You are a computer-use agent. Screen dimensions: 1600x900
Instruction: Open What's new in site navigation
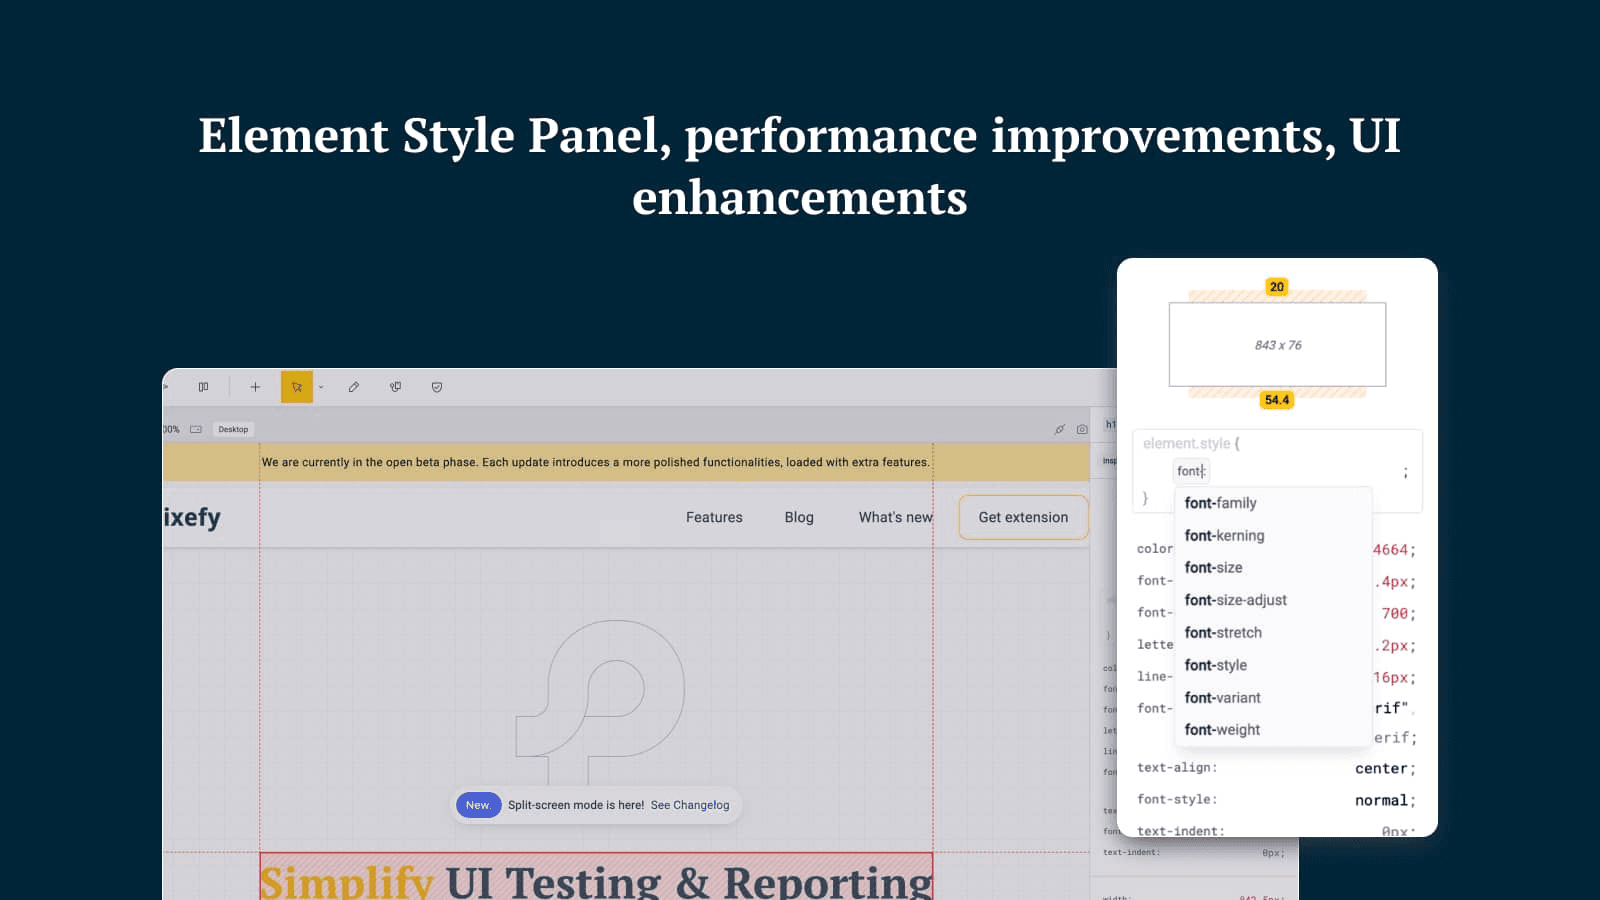896,517
